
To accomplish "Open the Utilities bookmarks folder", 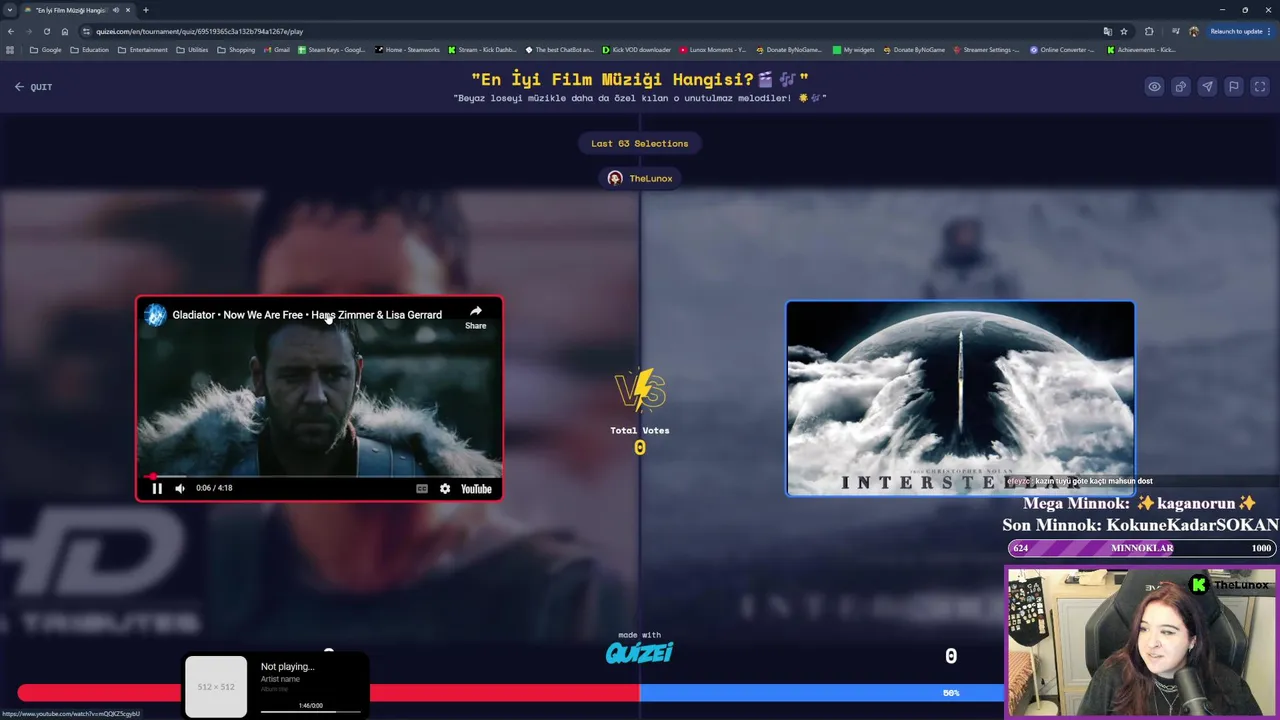I will pos(192,49).
